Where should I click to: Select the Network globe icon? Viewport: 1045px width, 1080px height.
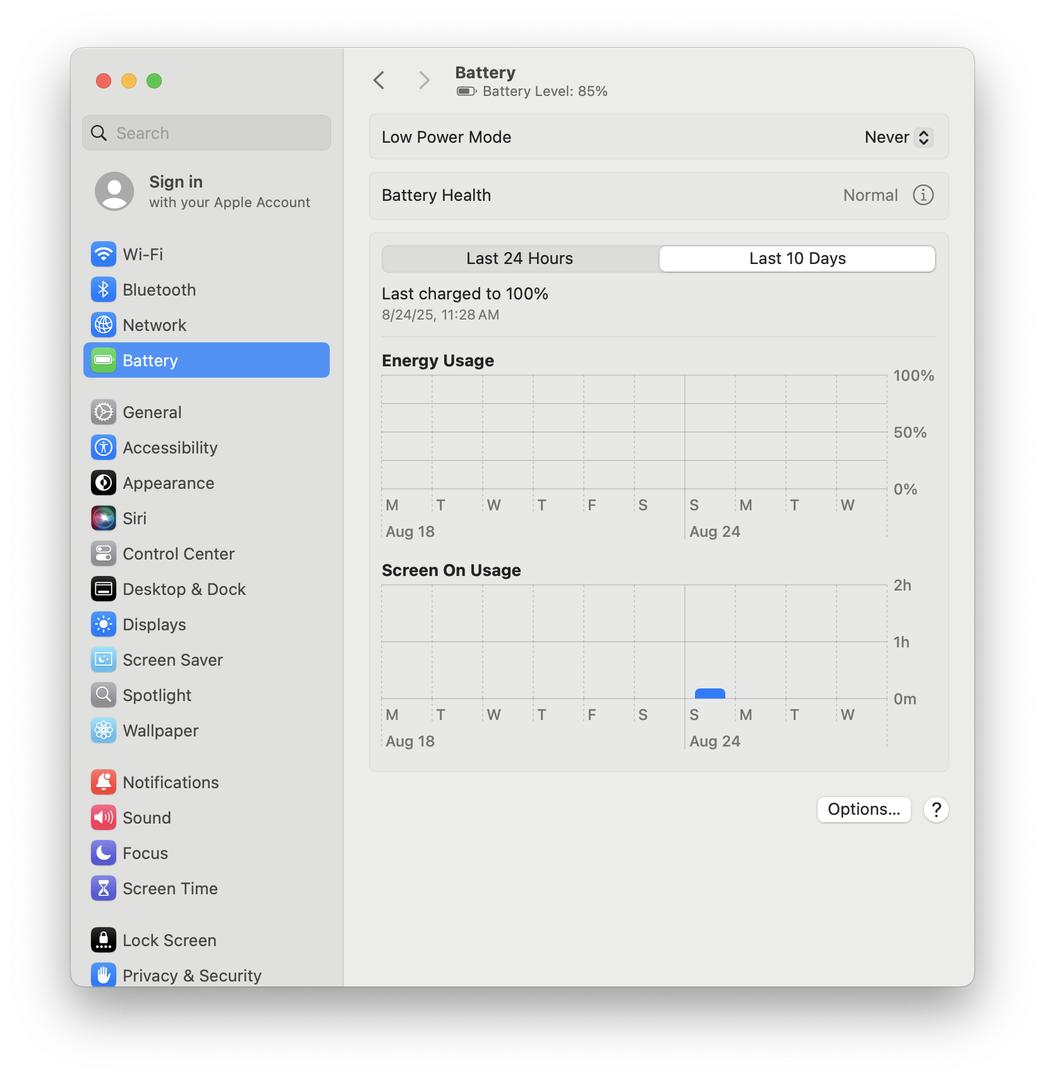[x=103, y=325]
